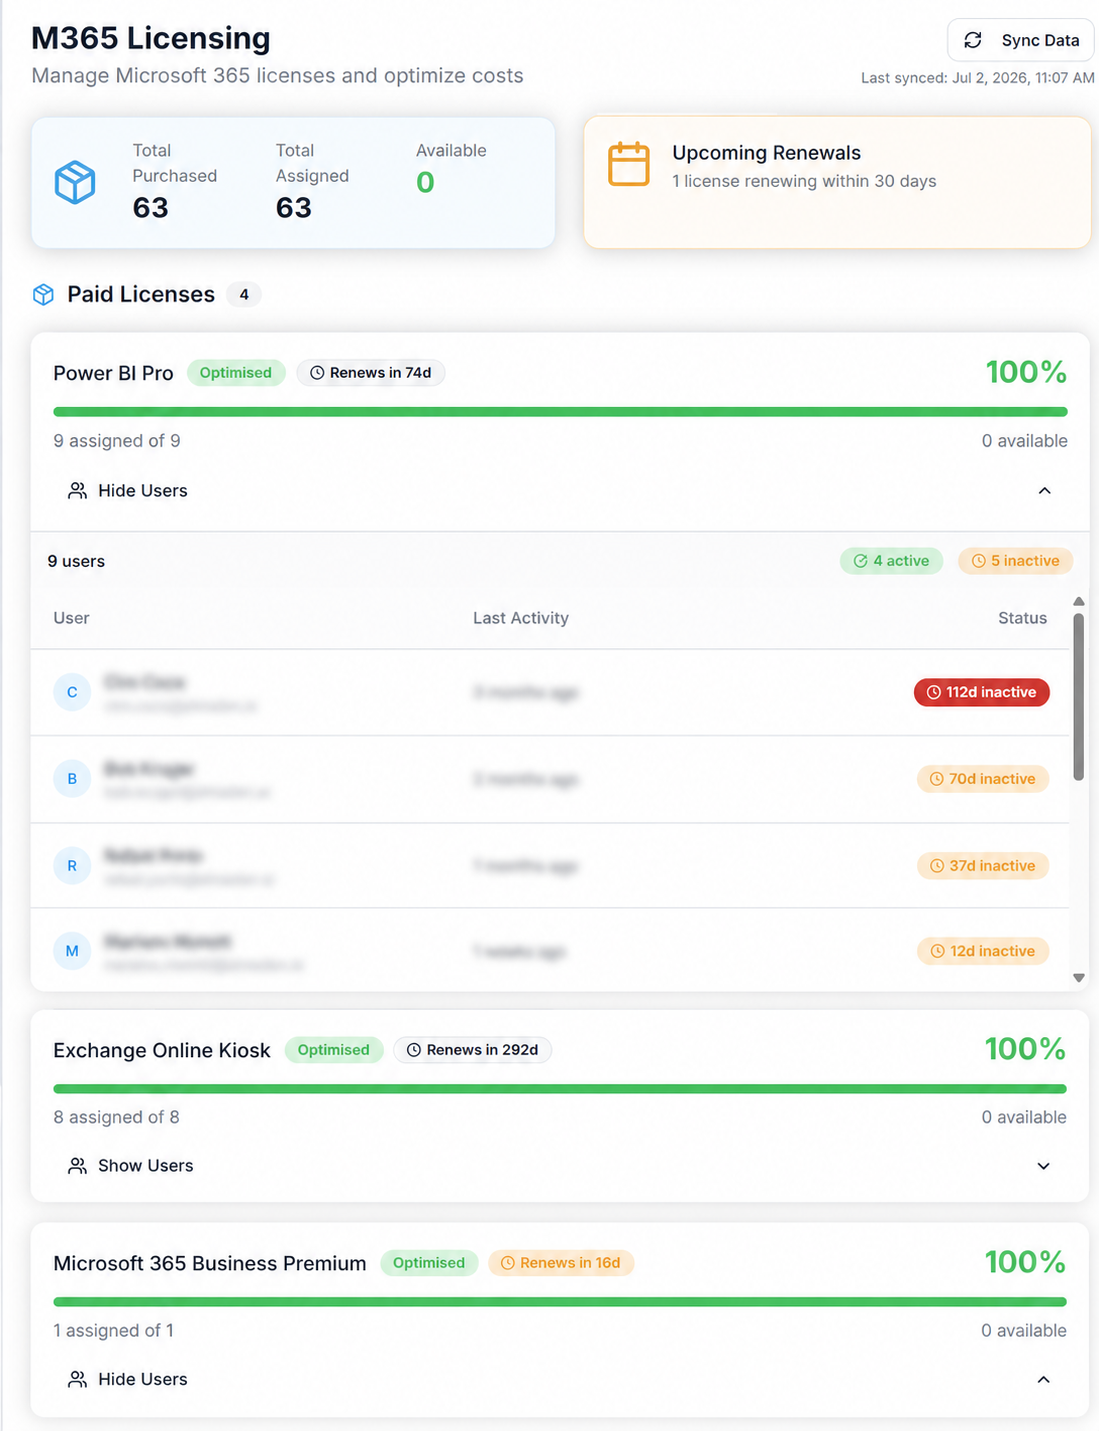1099x1431 pixels.
Task: Click the up chevron for Power BI Pro
Action: coord(1044,490)
